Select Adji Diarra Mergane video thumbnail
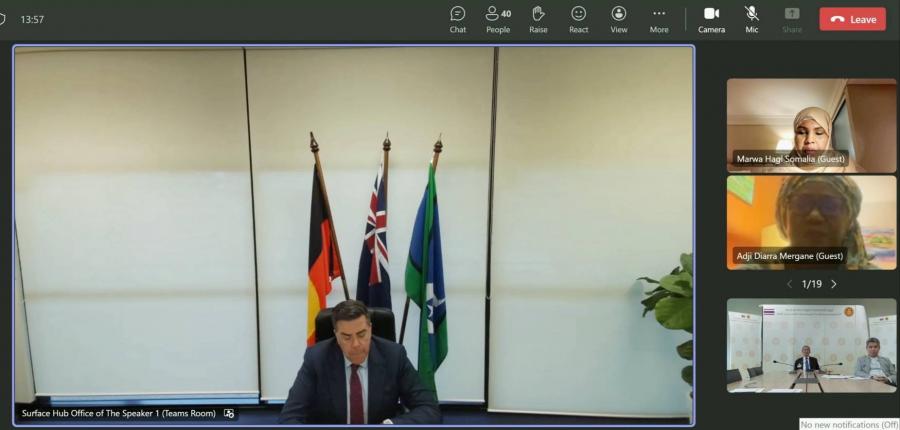Image resolution: width=900 pixels, height=430 pixels. click(x=811, y=222)
